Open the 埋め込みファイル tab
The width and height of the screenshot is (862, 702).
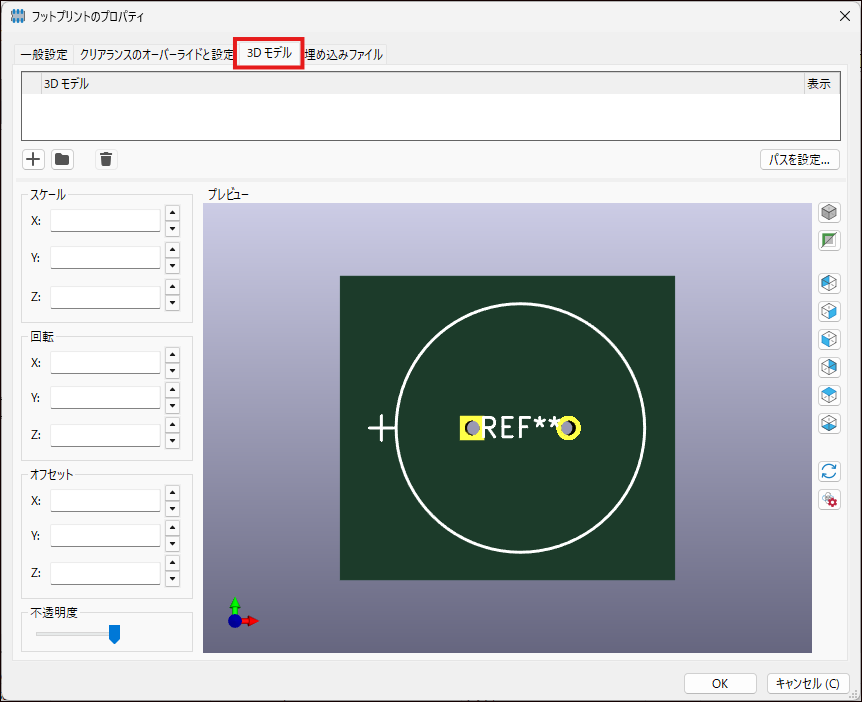point(344,55)
